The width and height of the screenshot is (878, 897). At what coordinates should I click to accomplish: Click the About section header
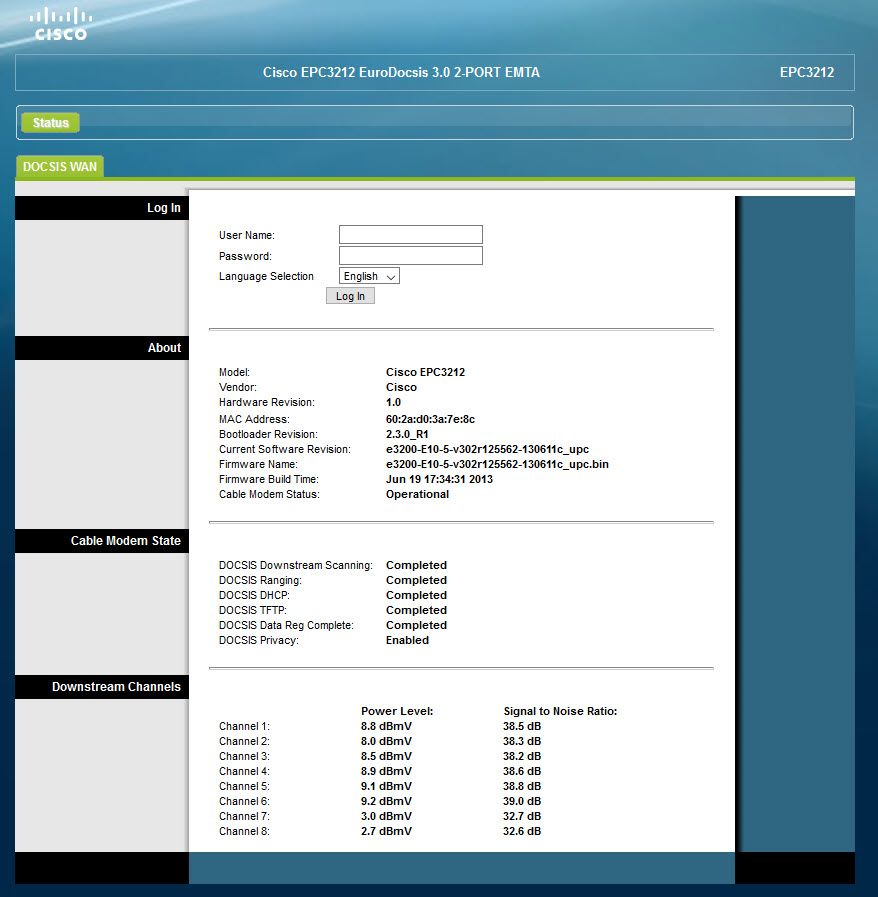click(x=102, y=348)
